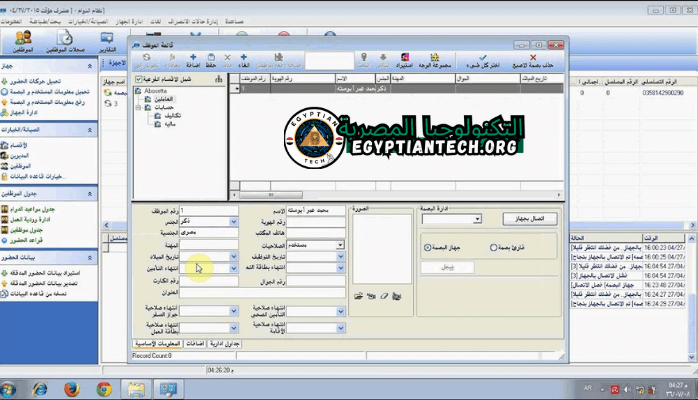Click the connect to device (اتصال بجهاز) button
Image resolution: width=698 pixels, height=400 pixels.
pyautogui.click(x=530, y=219)
